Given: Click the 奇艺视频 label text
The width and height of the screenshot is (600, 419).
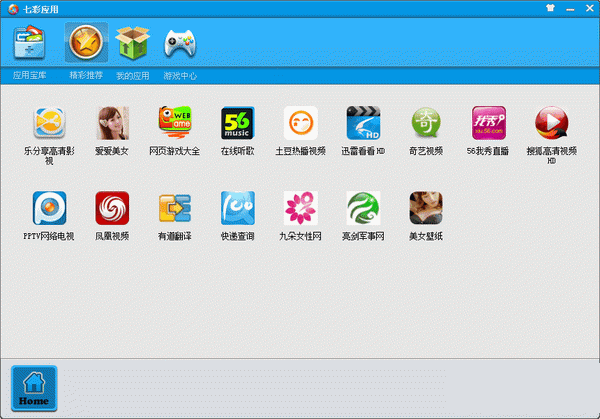Looking at the screenshot, I should (426, 151).
